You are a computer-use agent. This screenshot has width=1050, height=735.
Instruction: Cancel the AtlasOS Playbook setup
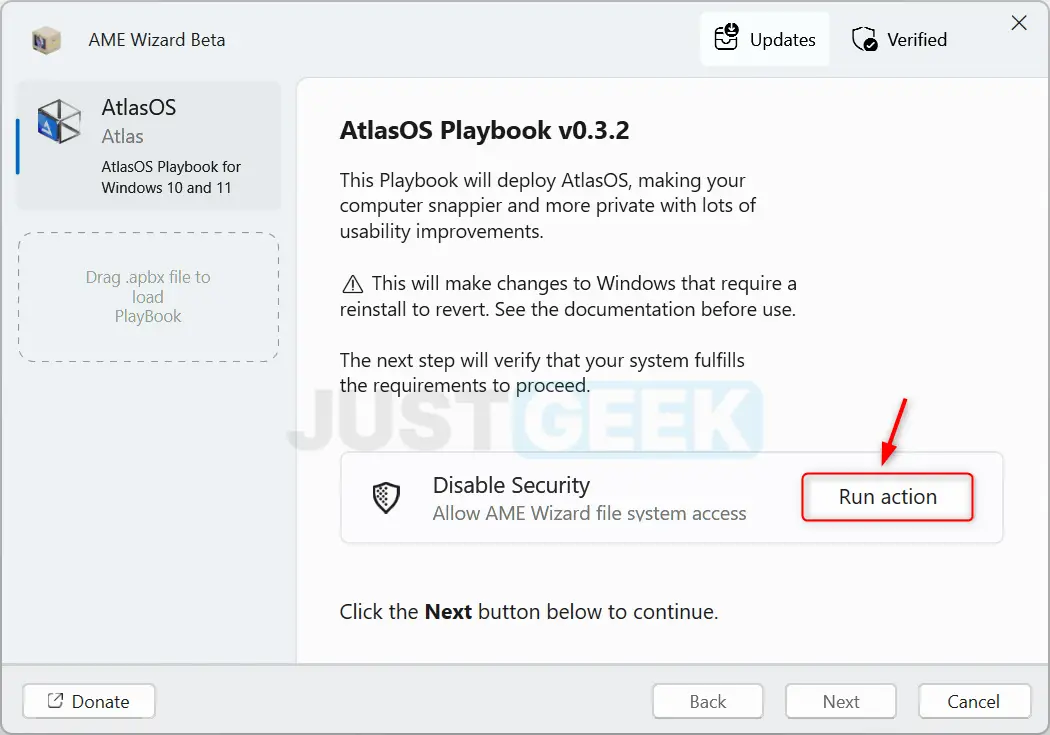974,701
